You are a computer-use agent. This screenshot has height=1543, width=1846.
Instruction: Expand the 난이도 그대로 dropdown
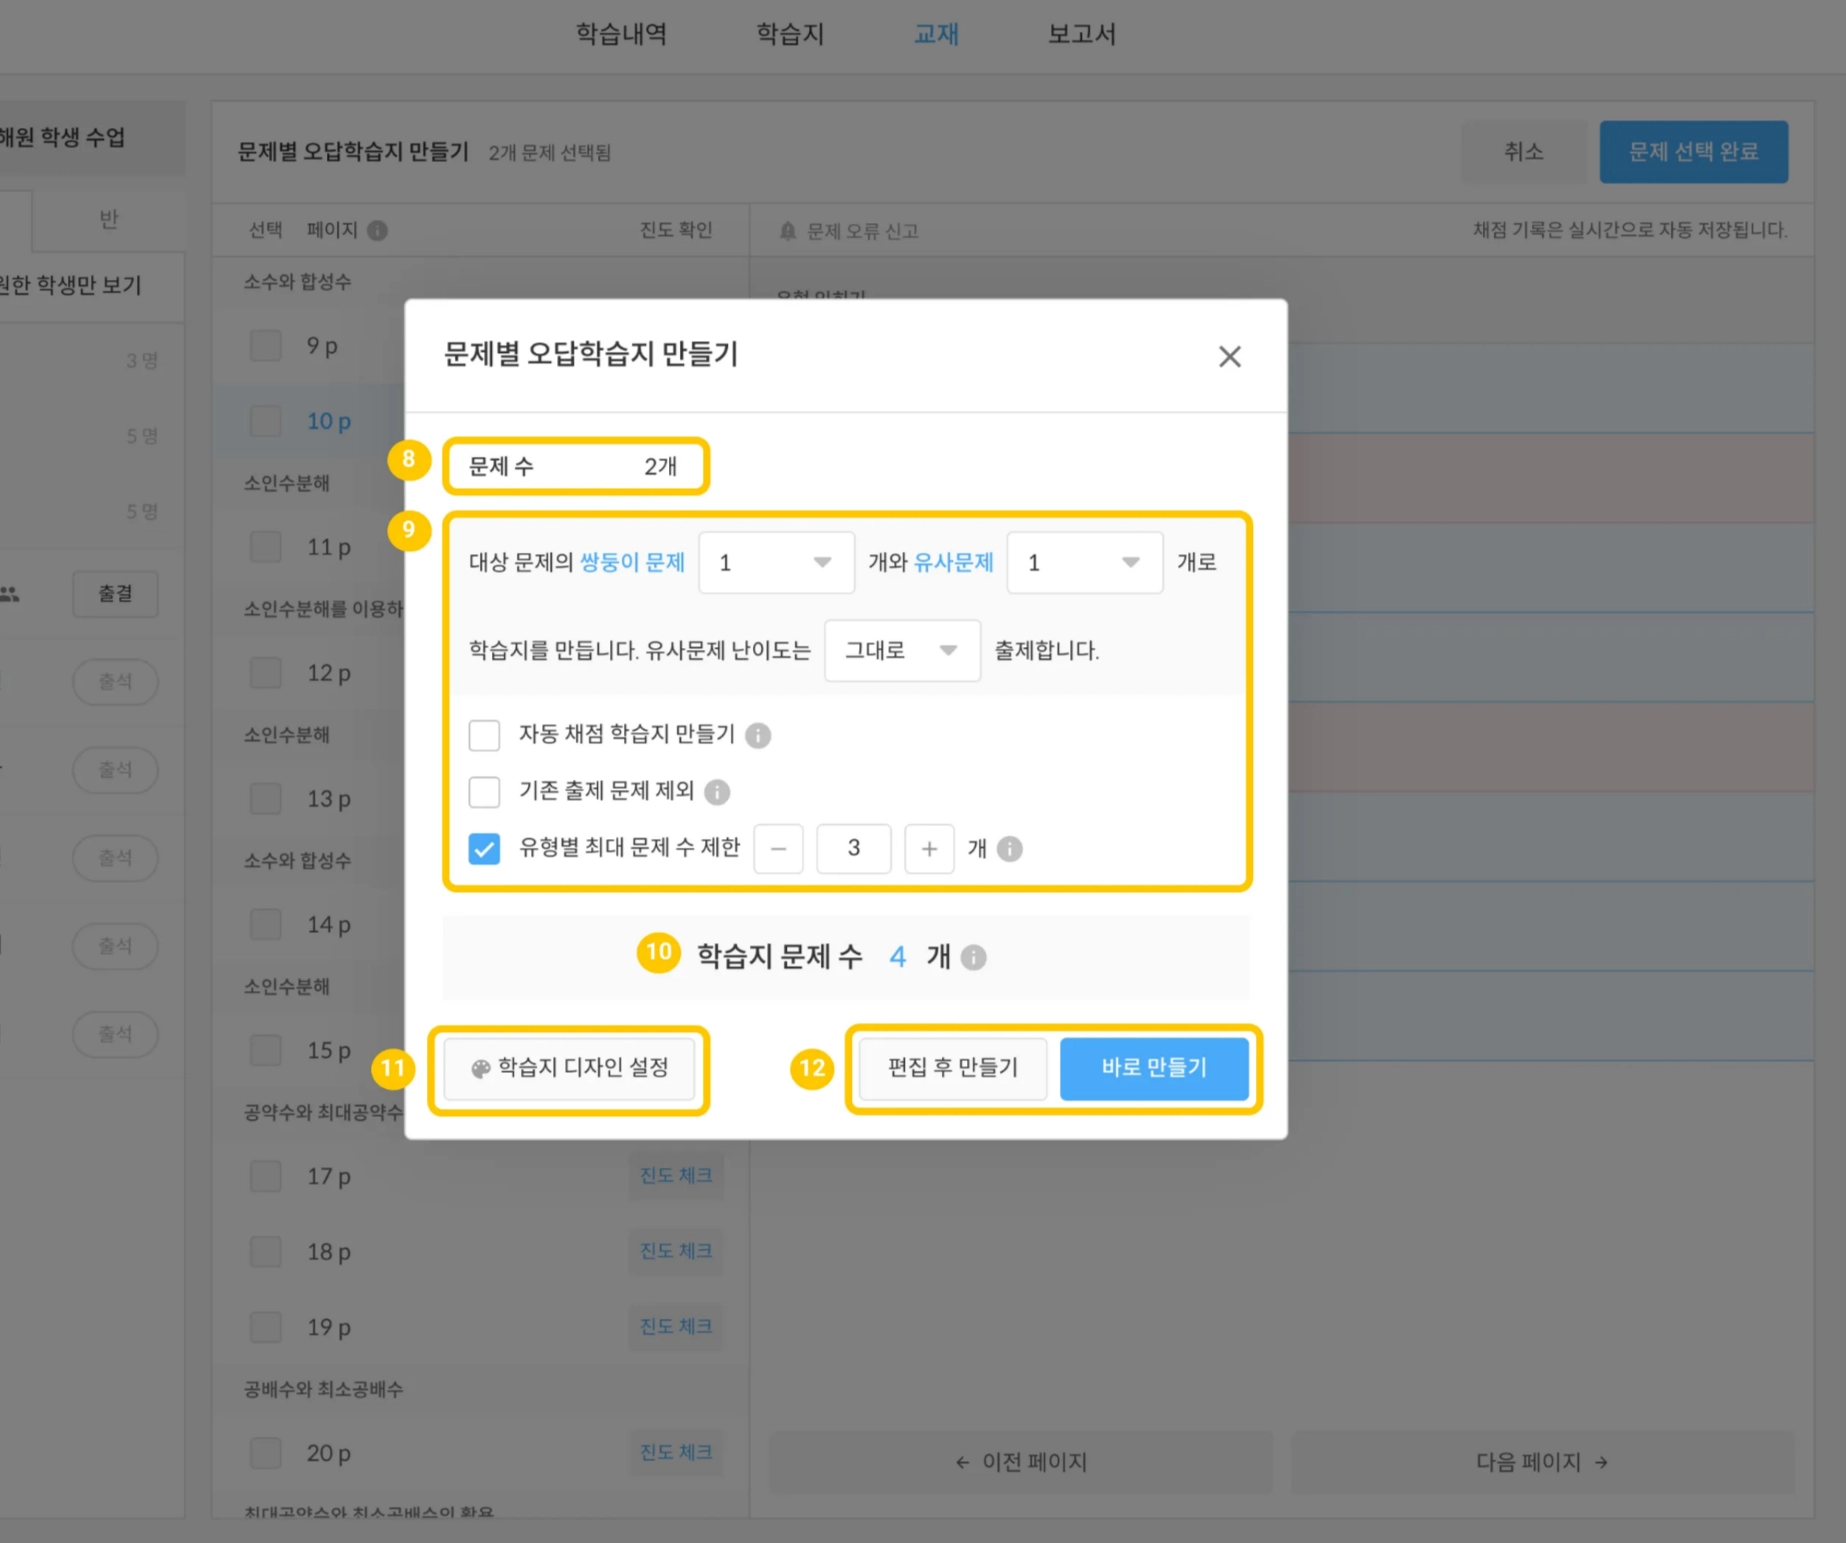tap(902, 651)
